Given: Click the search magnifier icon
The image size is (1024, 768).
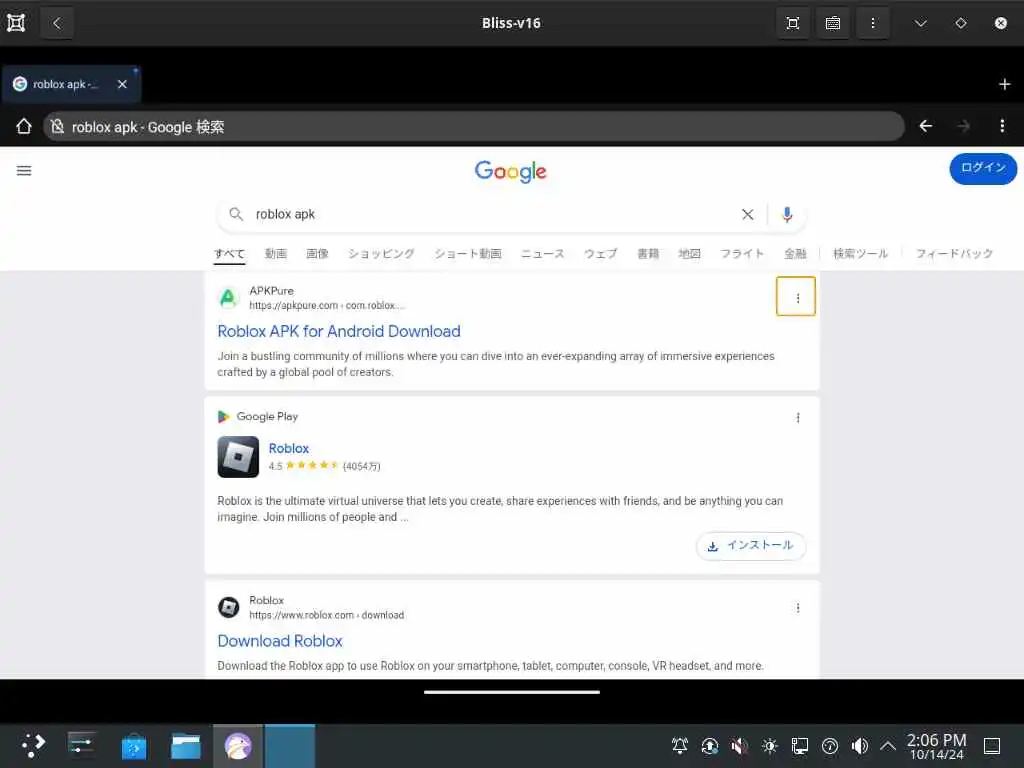Looking at the screenshot, I should pos(236,214).
